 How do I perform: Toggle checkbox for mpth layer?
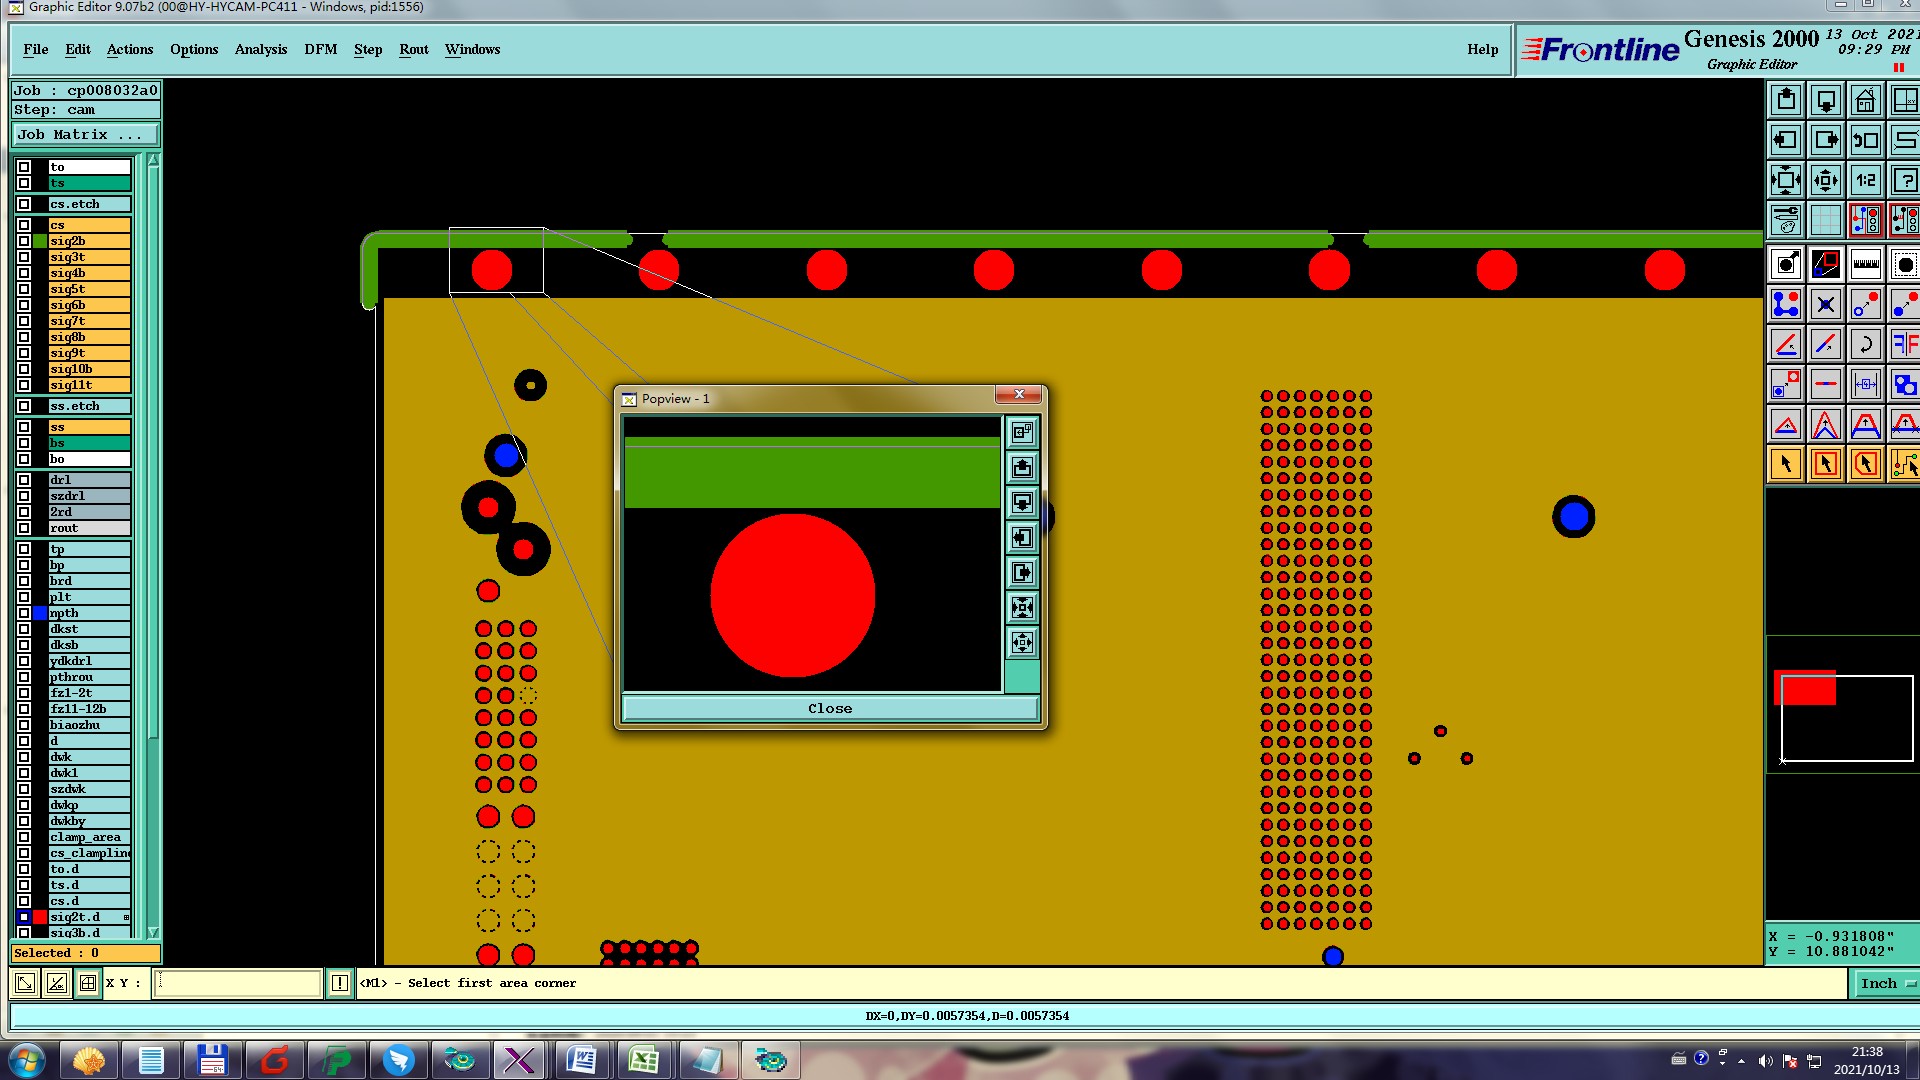(x=24, y=613)
